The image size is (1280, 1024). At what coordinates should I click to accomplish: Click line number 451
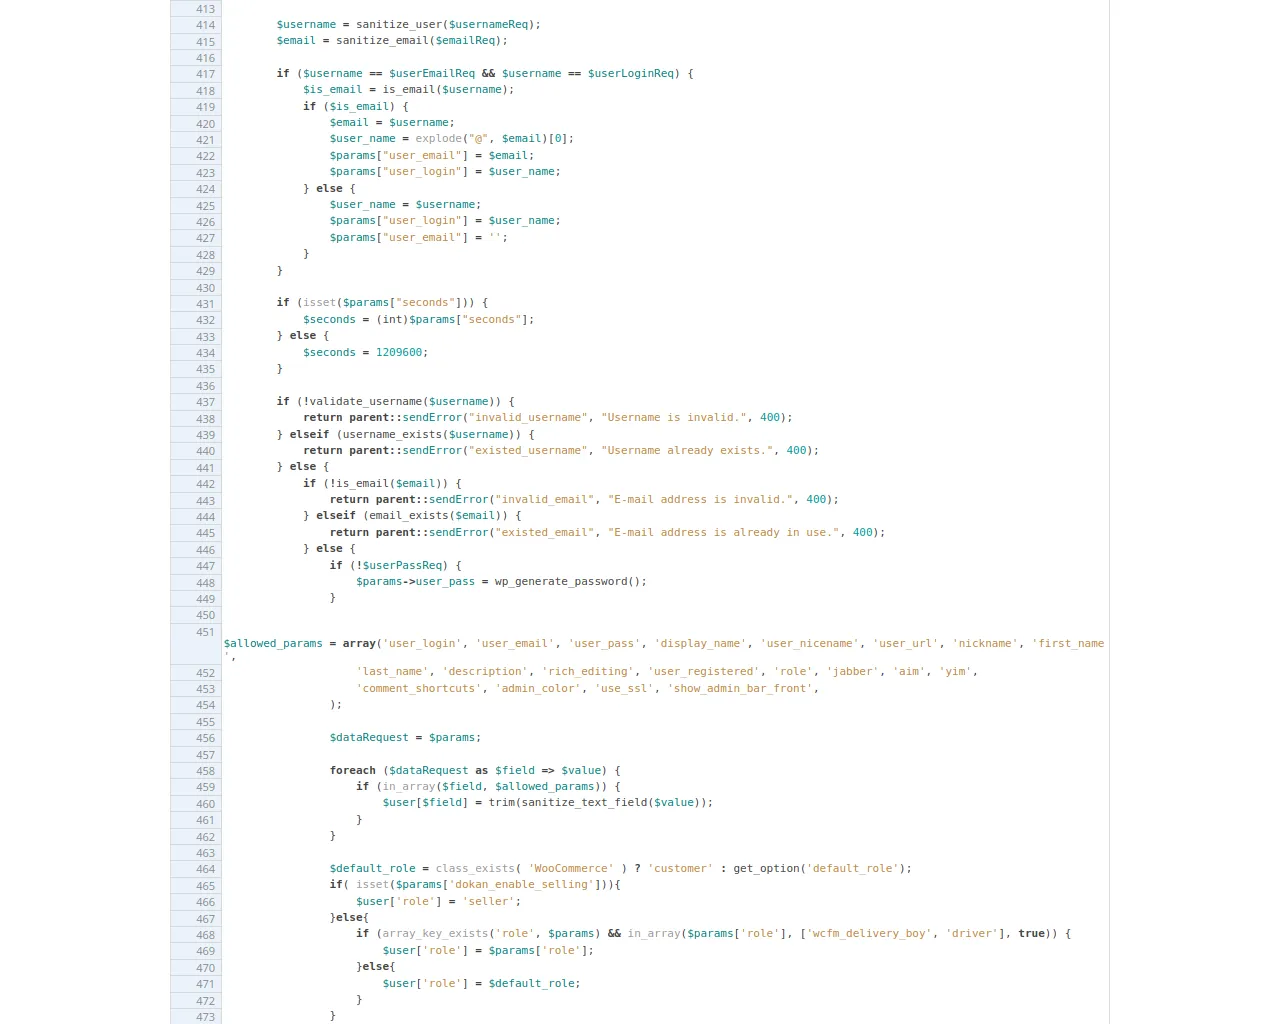(205, 632)
